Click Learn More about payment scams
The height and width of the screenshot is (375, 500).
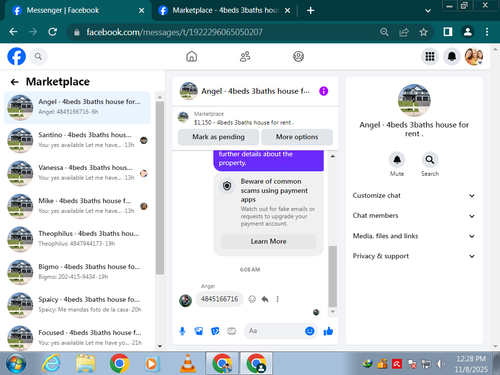[x=268, y=241]
